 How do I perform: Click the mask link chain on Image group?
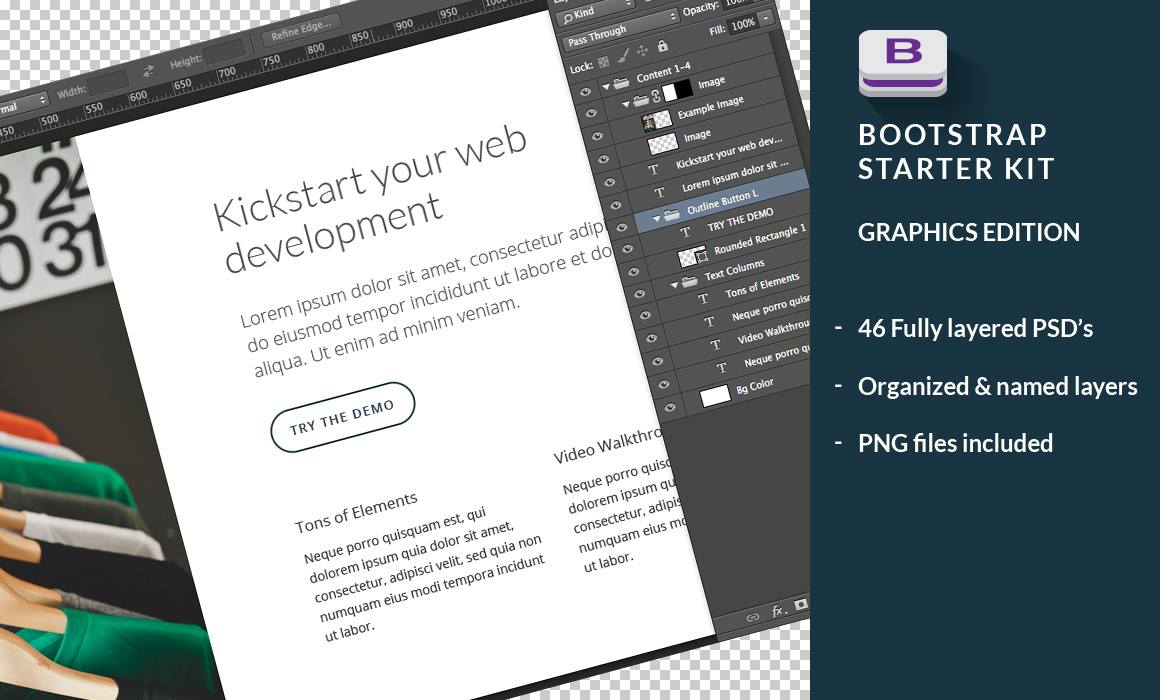tap(655, 96)
